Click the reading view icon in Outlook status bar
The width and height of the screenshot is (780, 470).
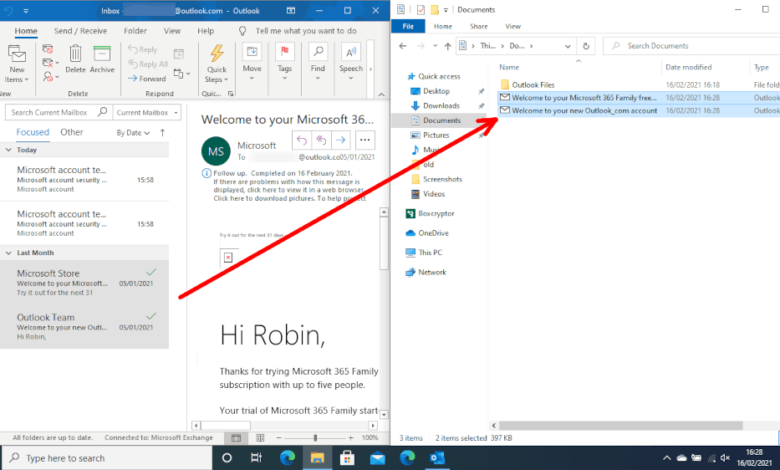[260, 438]
